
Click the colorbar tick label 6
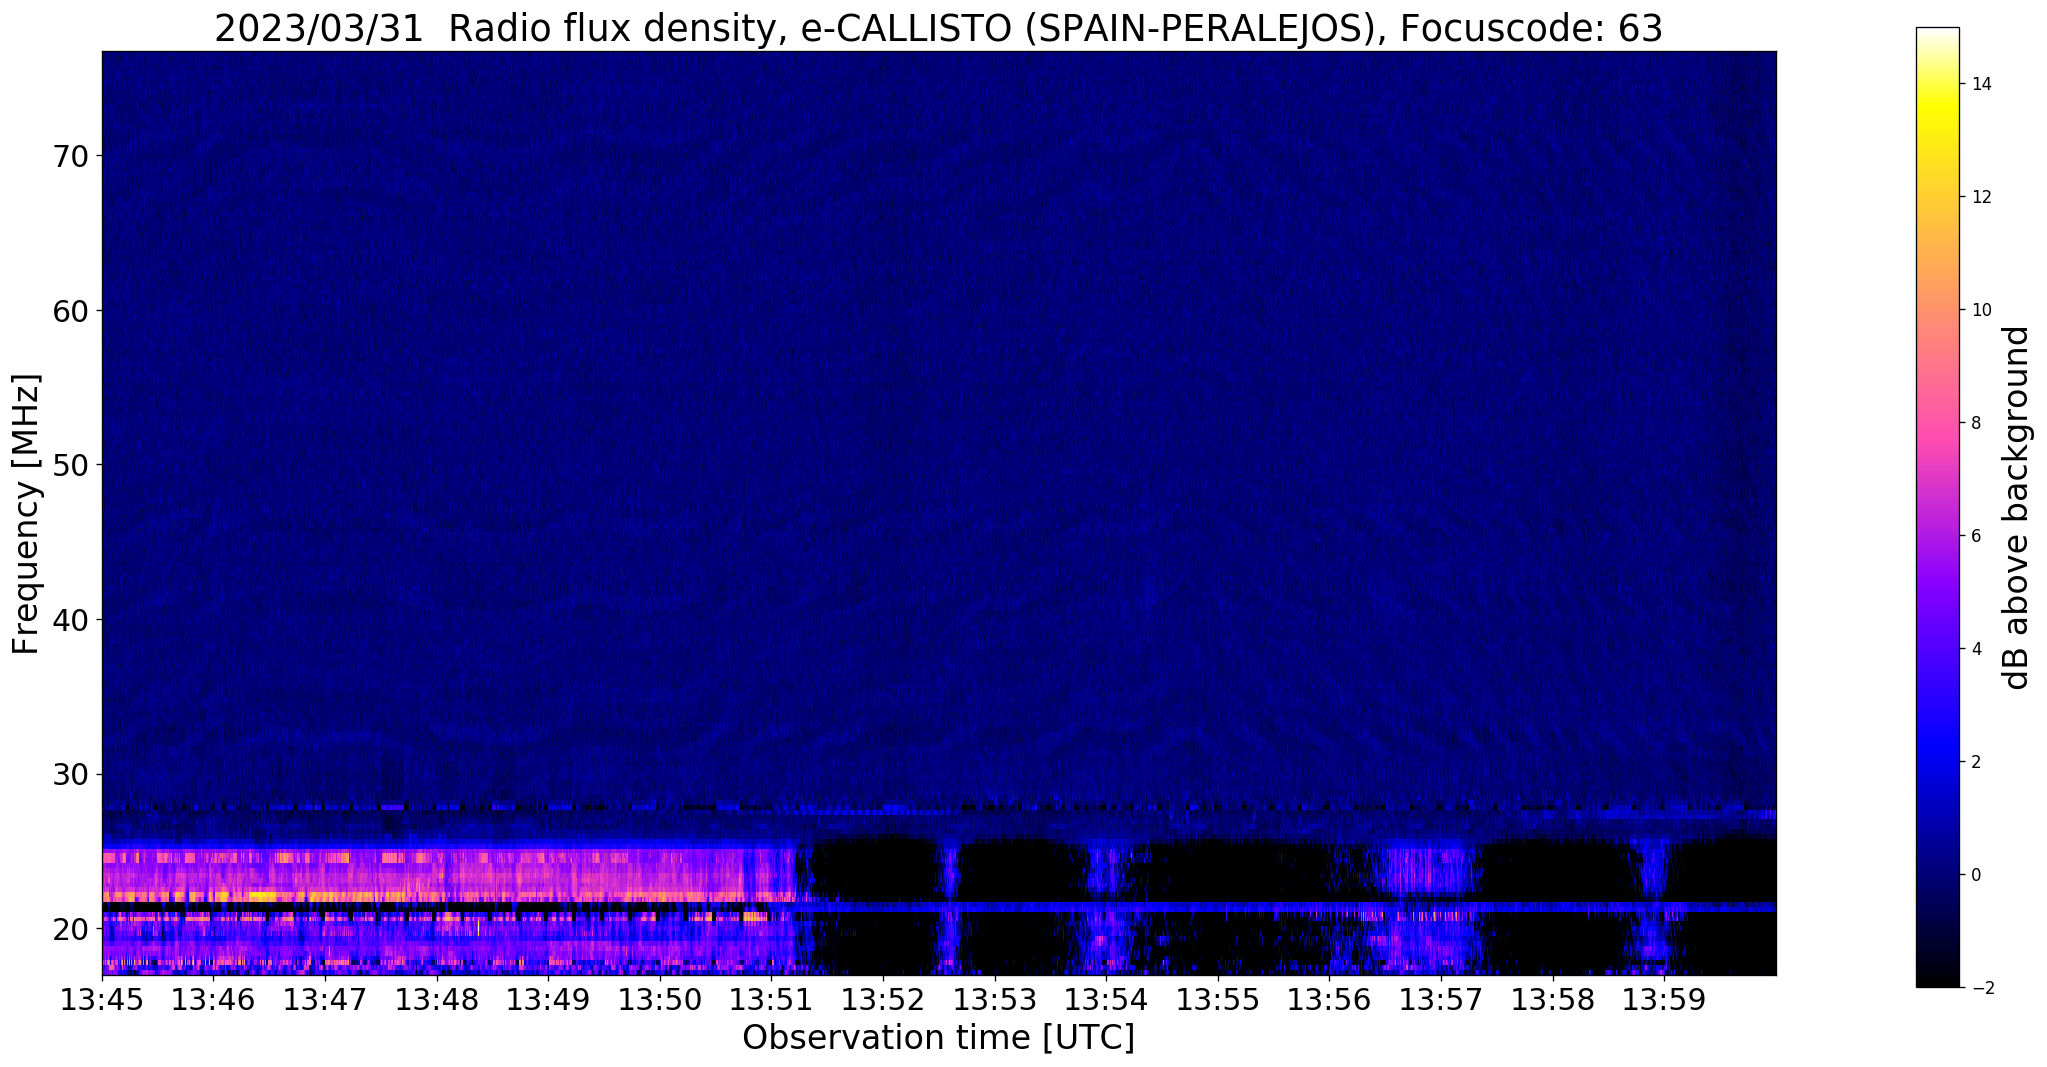(1974, 536)
